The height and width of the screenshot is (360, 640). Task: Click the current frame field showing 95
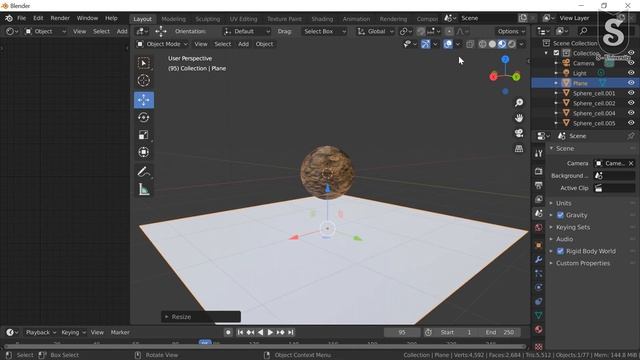click(402, 333)
